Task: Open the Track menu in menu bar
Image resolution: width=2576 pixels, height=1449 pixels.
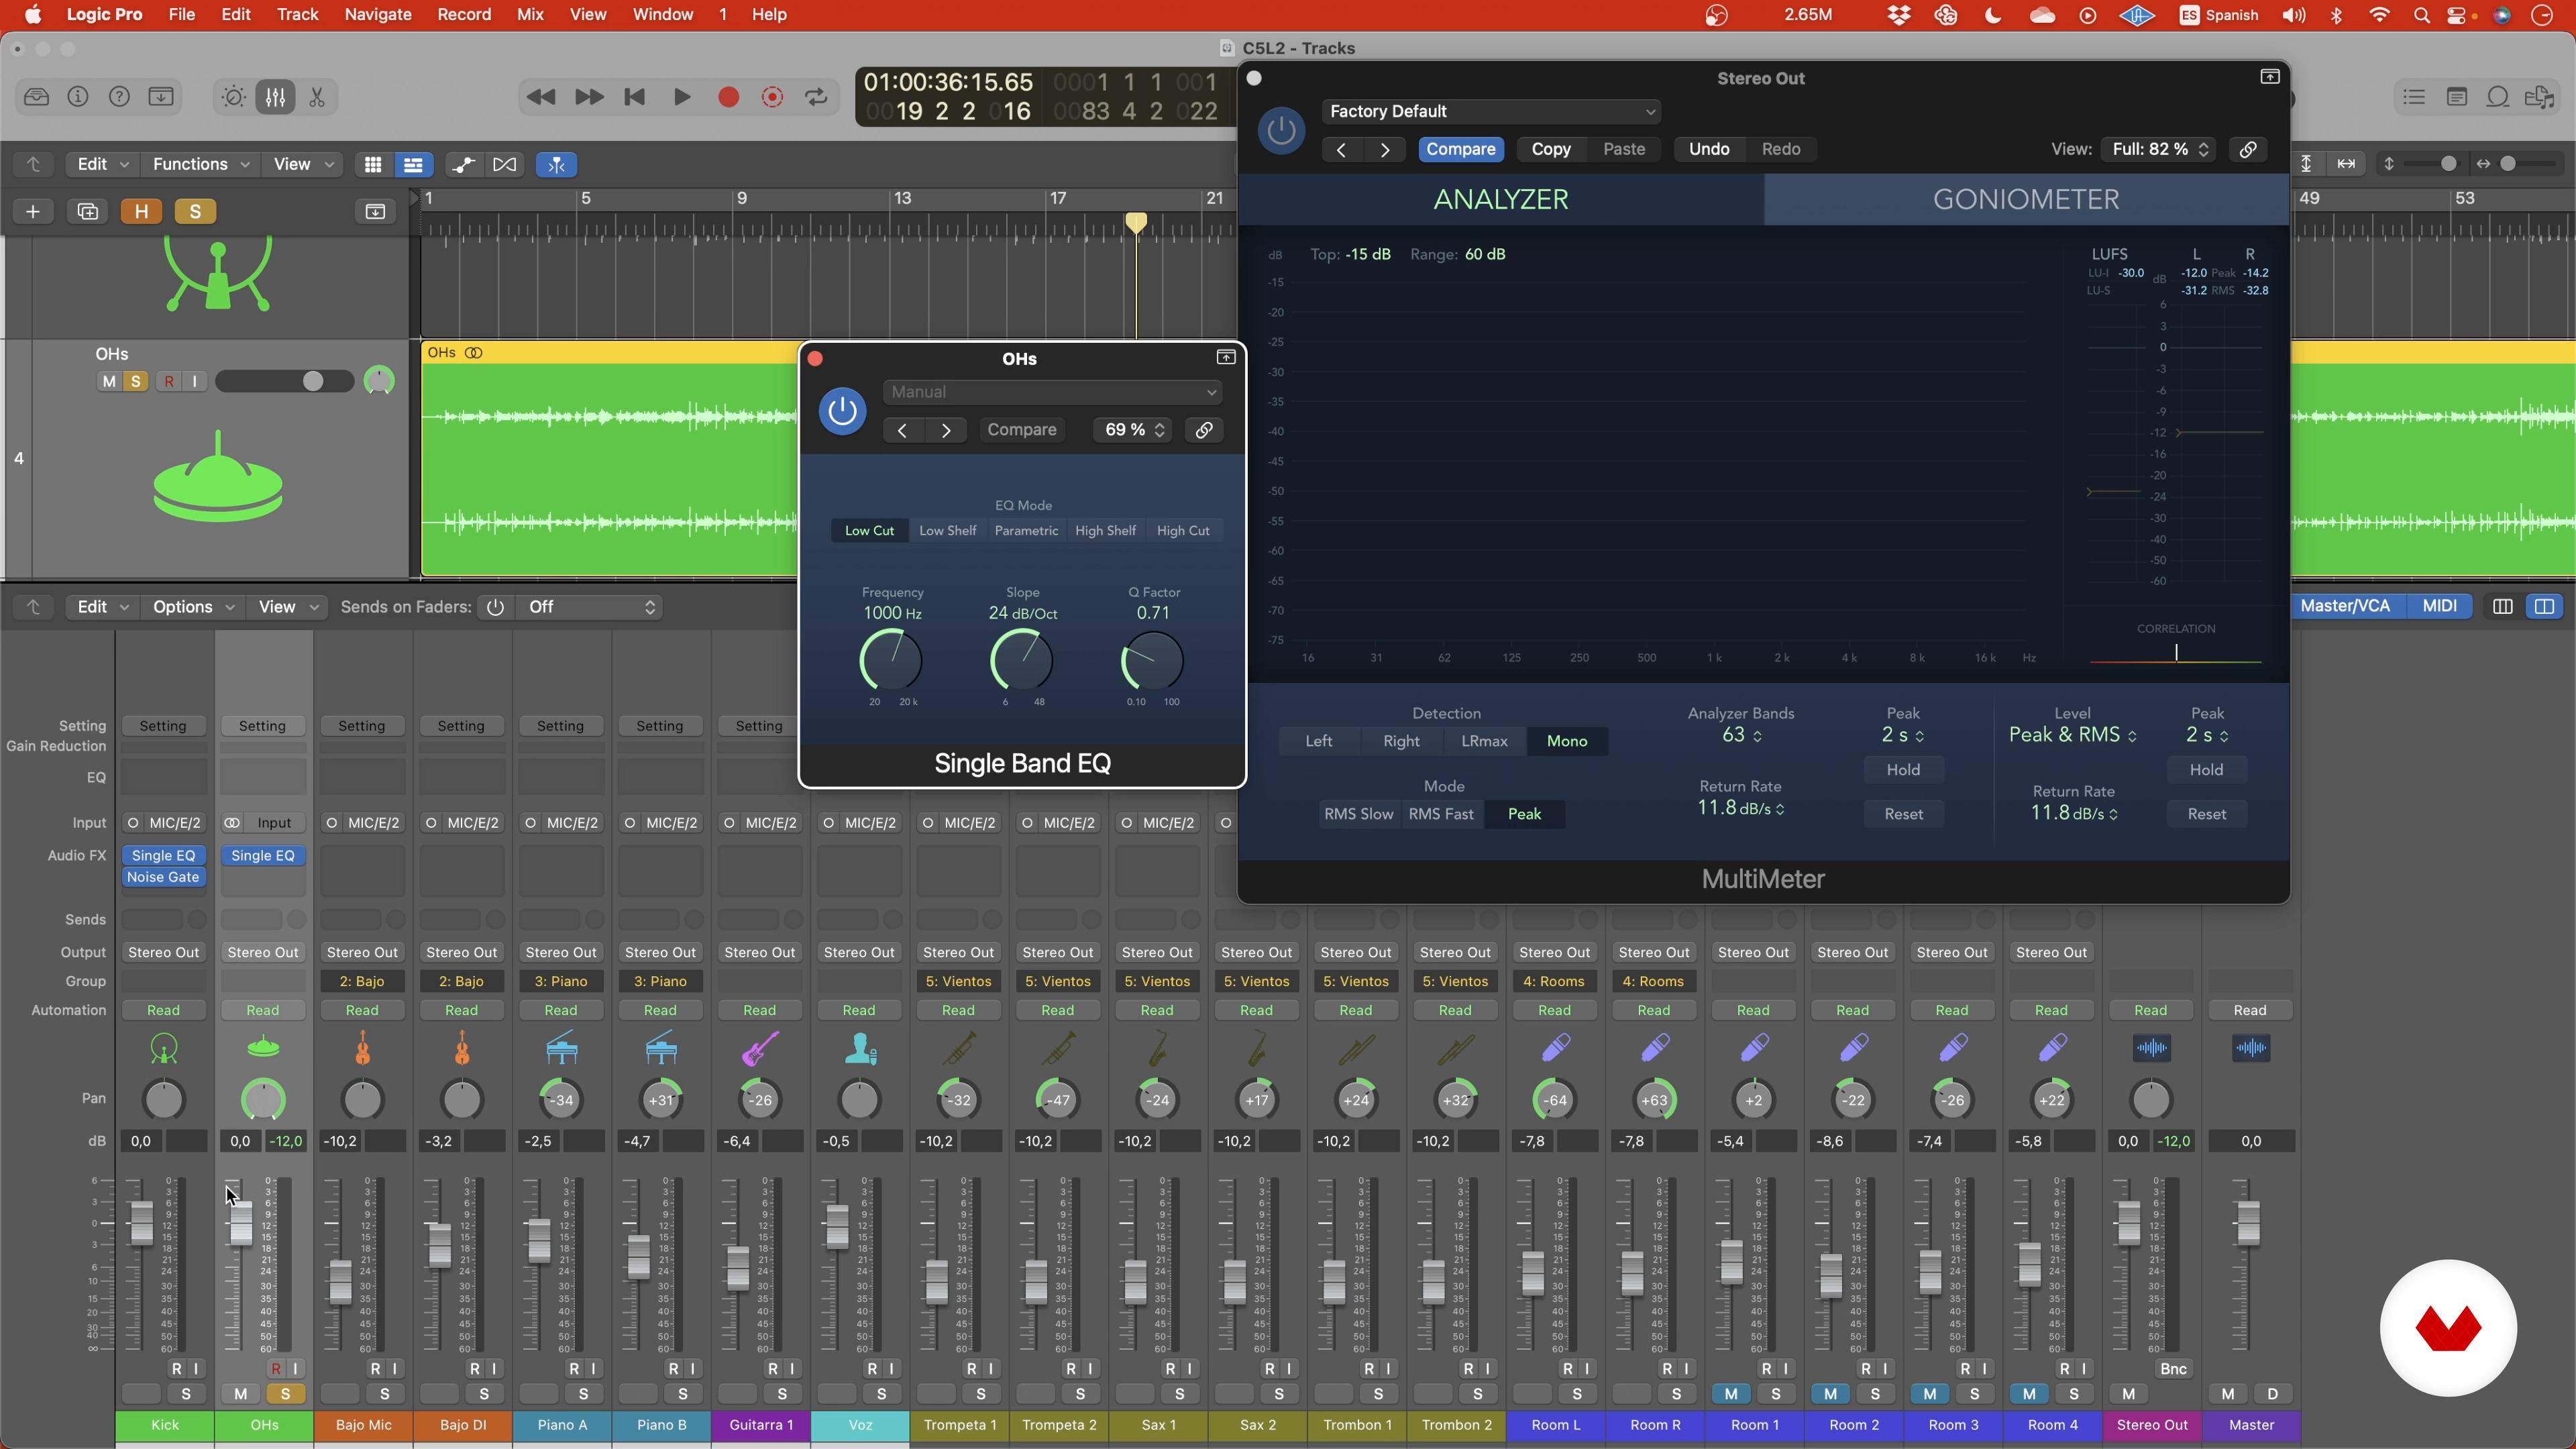Action: click(297, 15)
